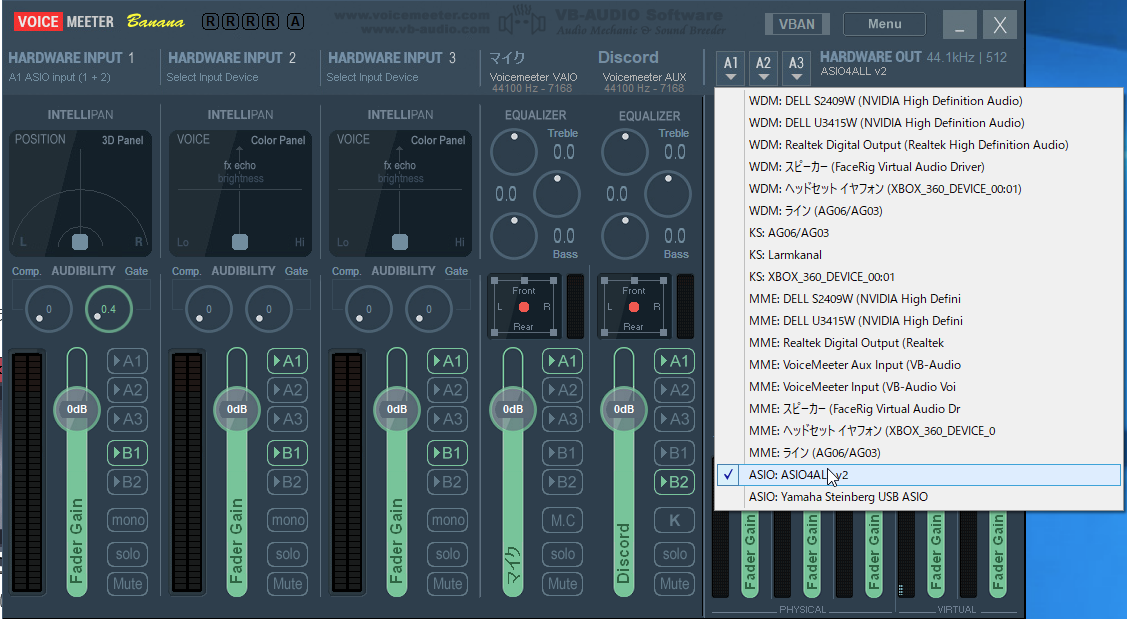
Task: Switch Input 1 panel from 3D Panel
Action: click(x=122, y=140)
